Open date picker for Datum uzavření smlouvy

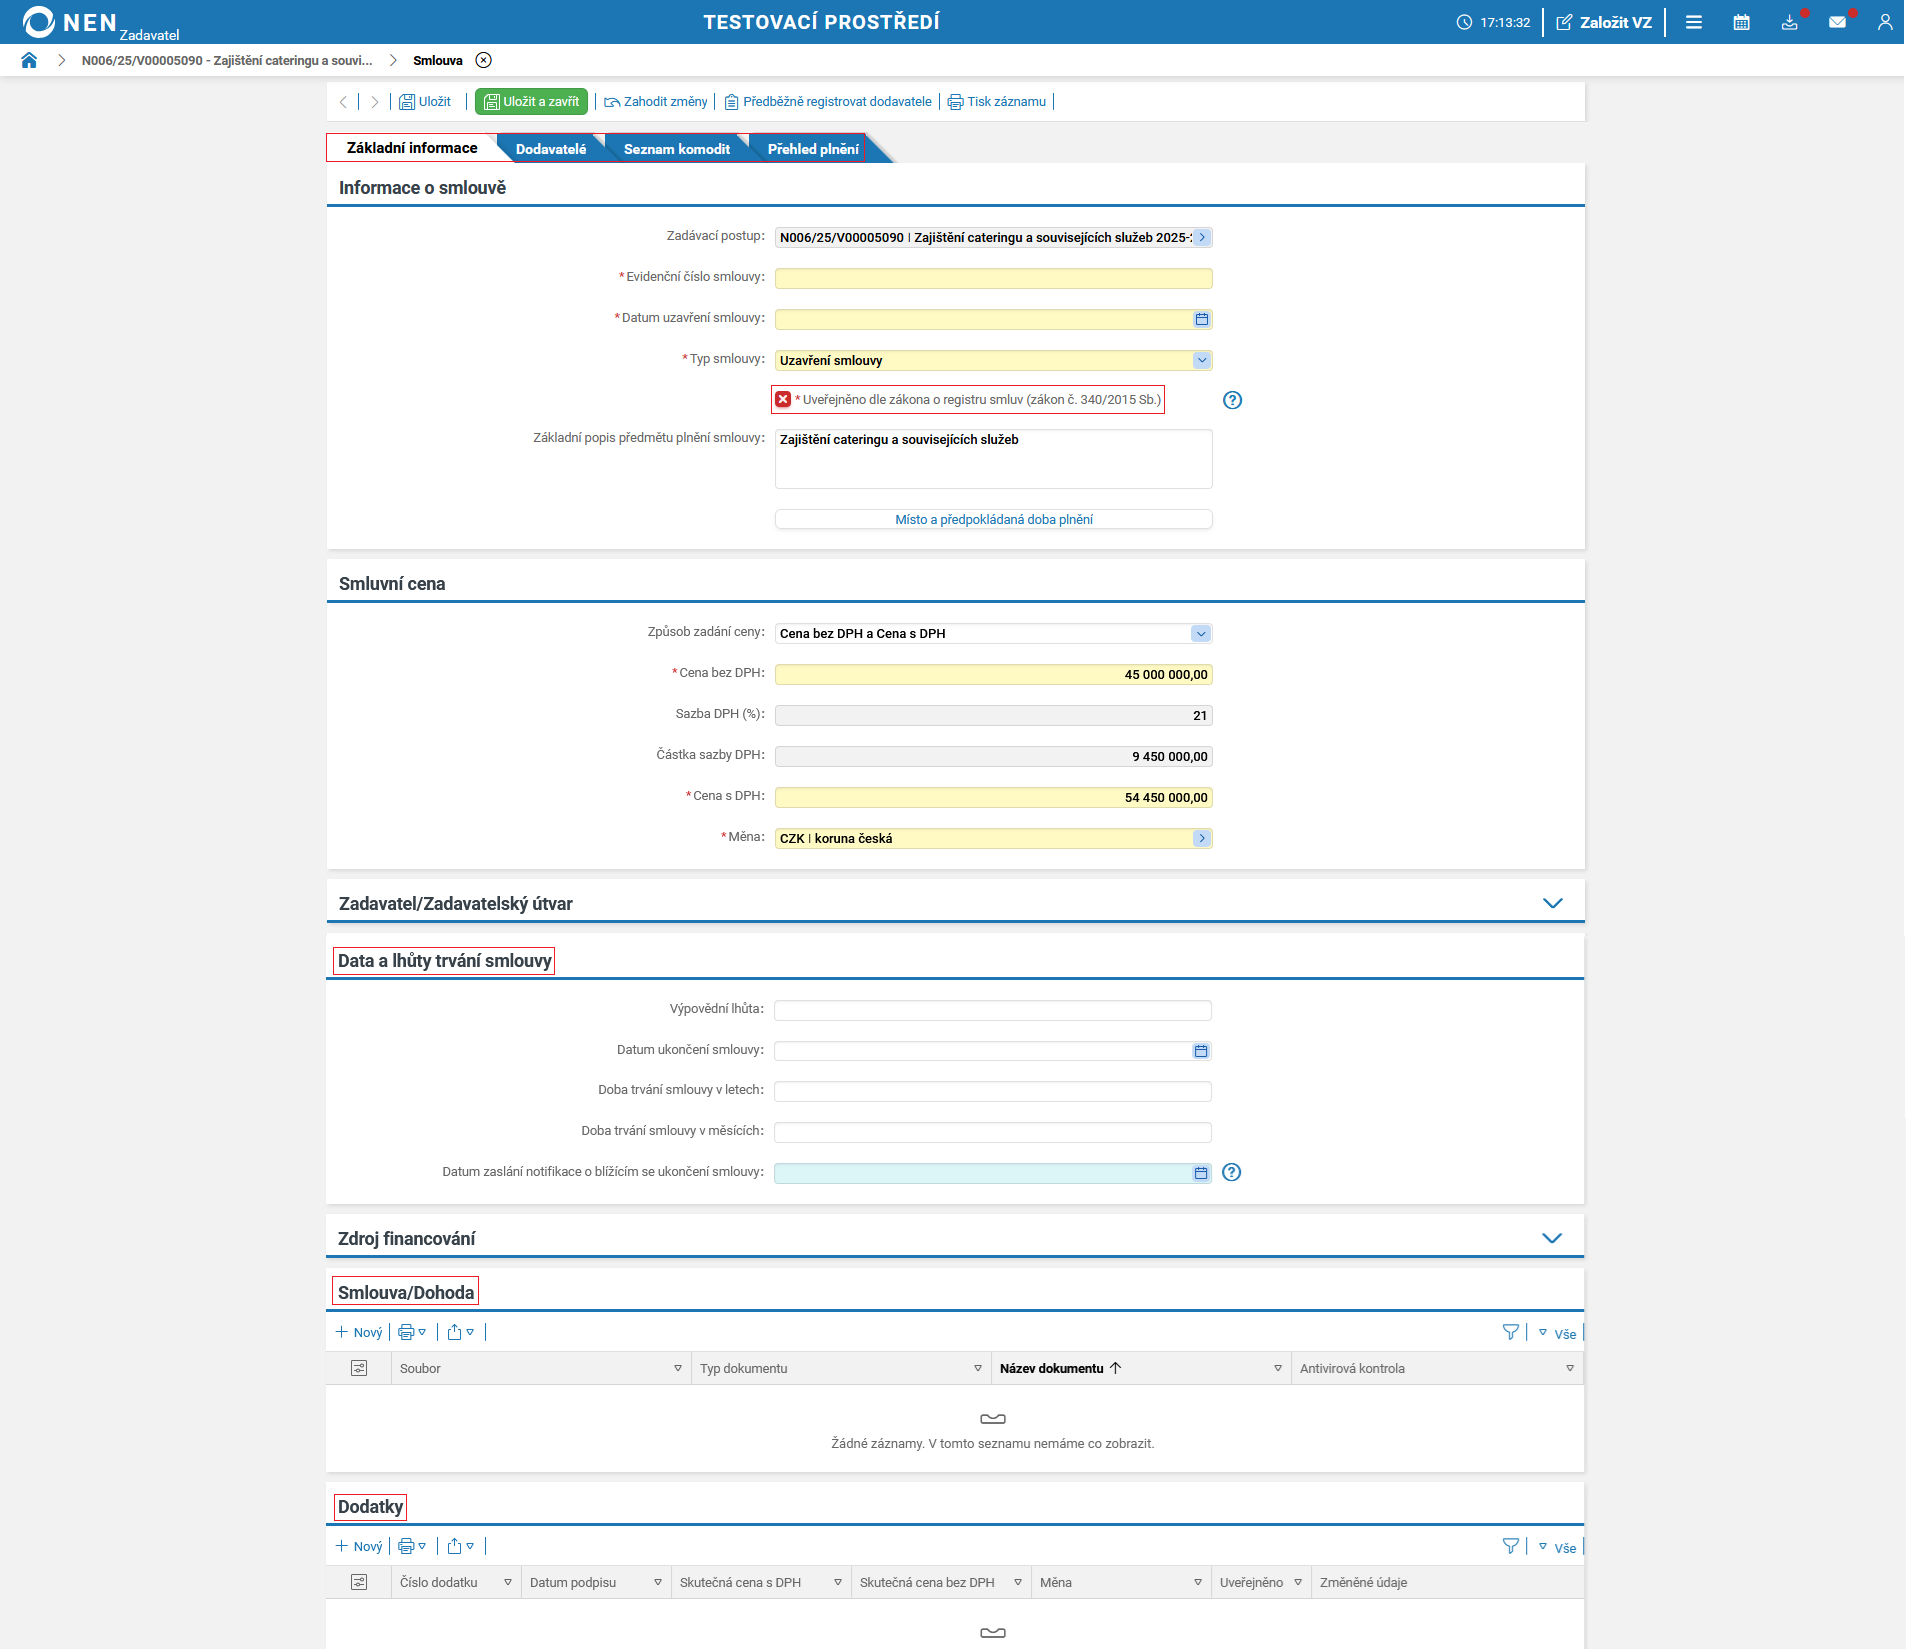(x=1201, y=319)
